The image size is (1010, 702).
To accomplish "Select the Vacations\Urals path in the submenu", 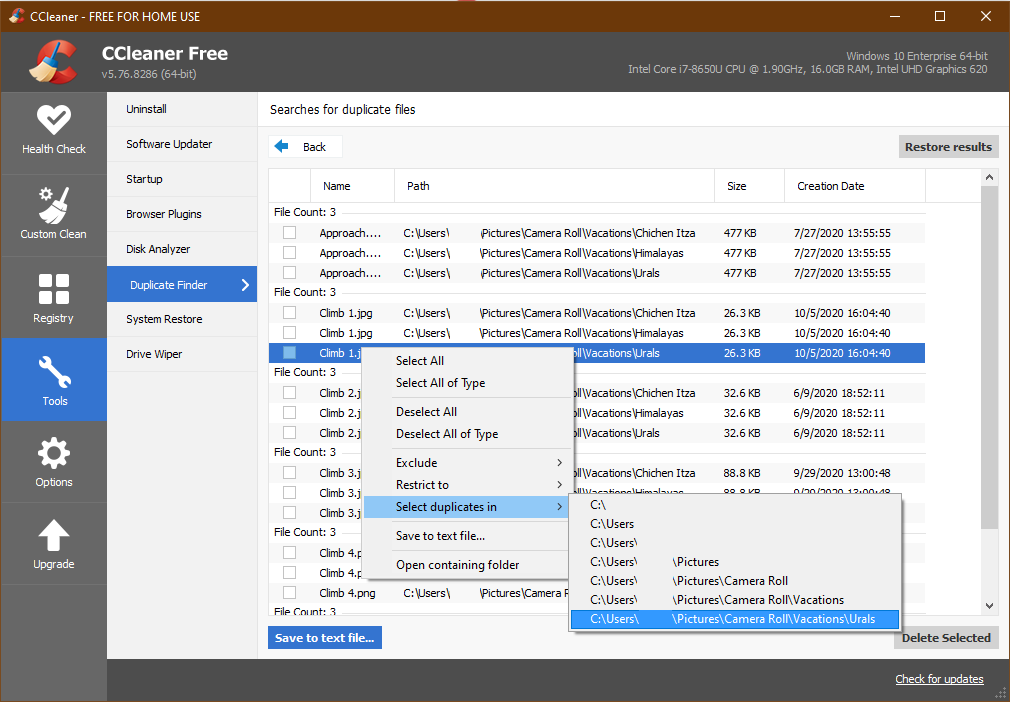I will click(735, 619).
